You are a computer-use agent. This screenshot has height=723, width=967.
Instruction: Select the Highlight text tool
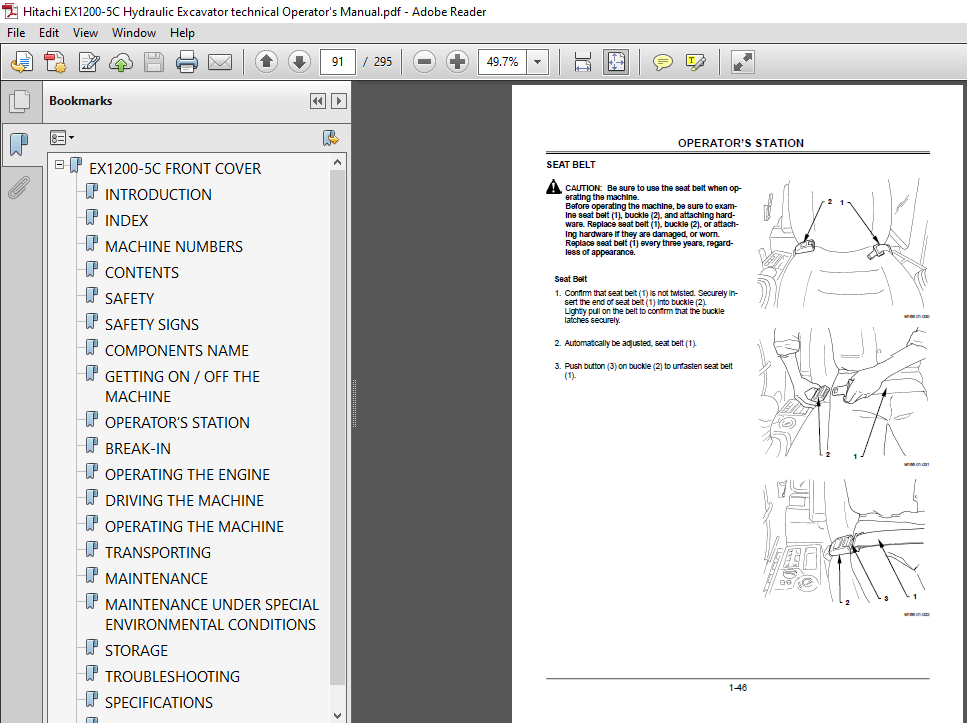[x=696, y=62]
